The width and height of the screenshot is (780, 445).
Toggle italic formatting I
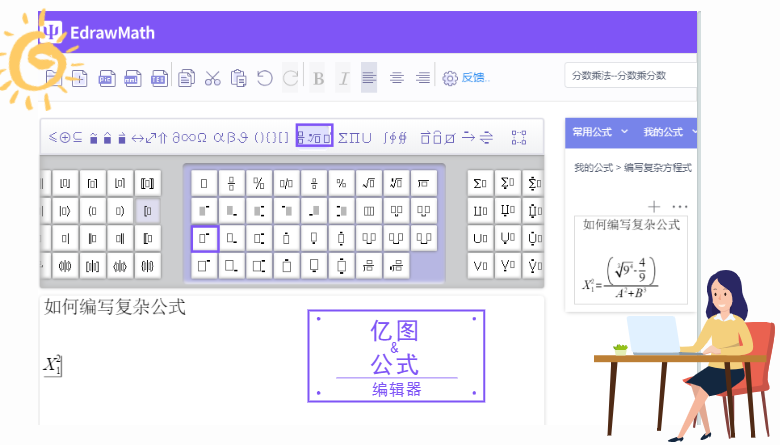click(343, 78)
